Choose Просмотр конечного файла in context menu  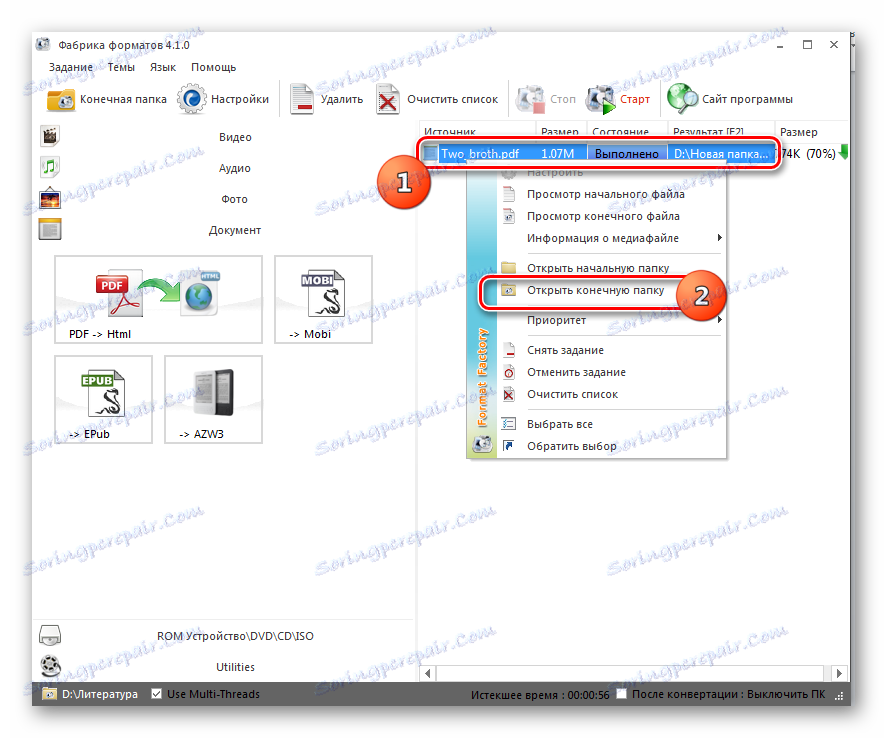(603, 217)
